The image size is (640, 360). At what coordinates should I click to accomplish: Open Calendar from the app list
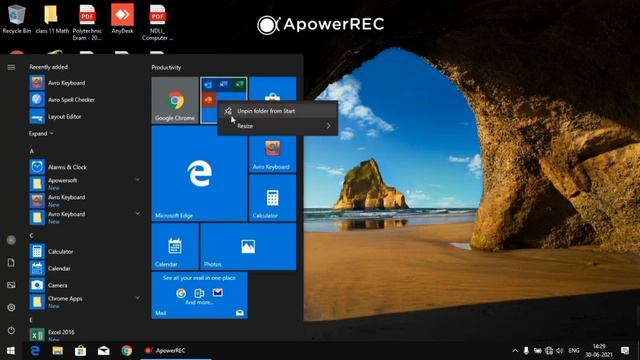pyautogui.click(x=85, y=268)
